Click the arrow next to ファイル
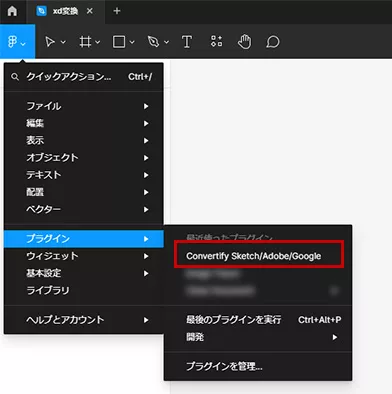 click(x=146, y=106)
